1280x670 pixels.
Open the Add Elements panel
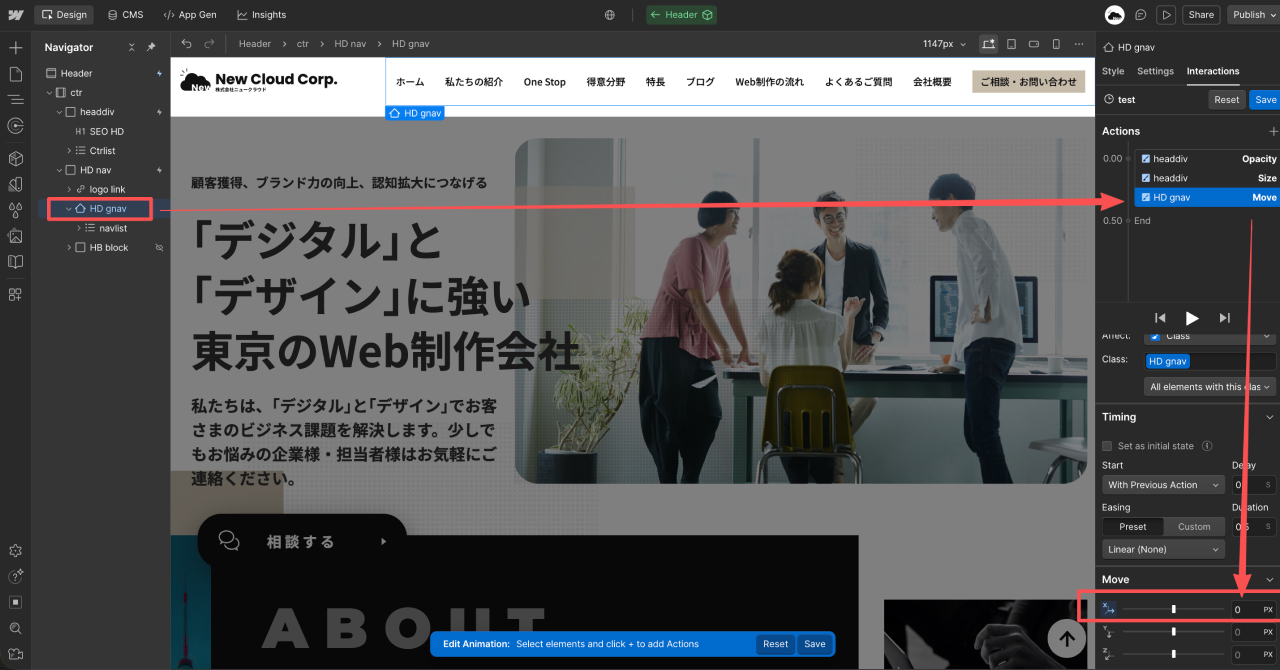tap(15, 47)
